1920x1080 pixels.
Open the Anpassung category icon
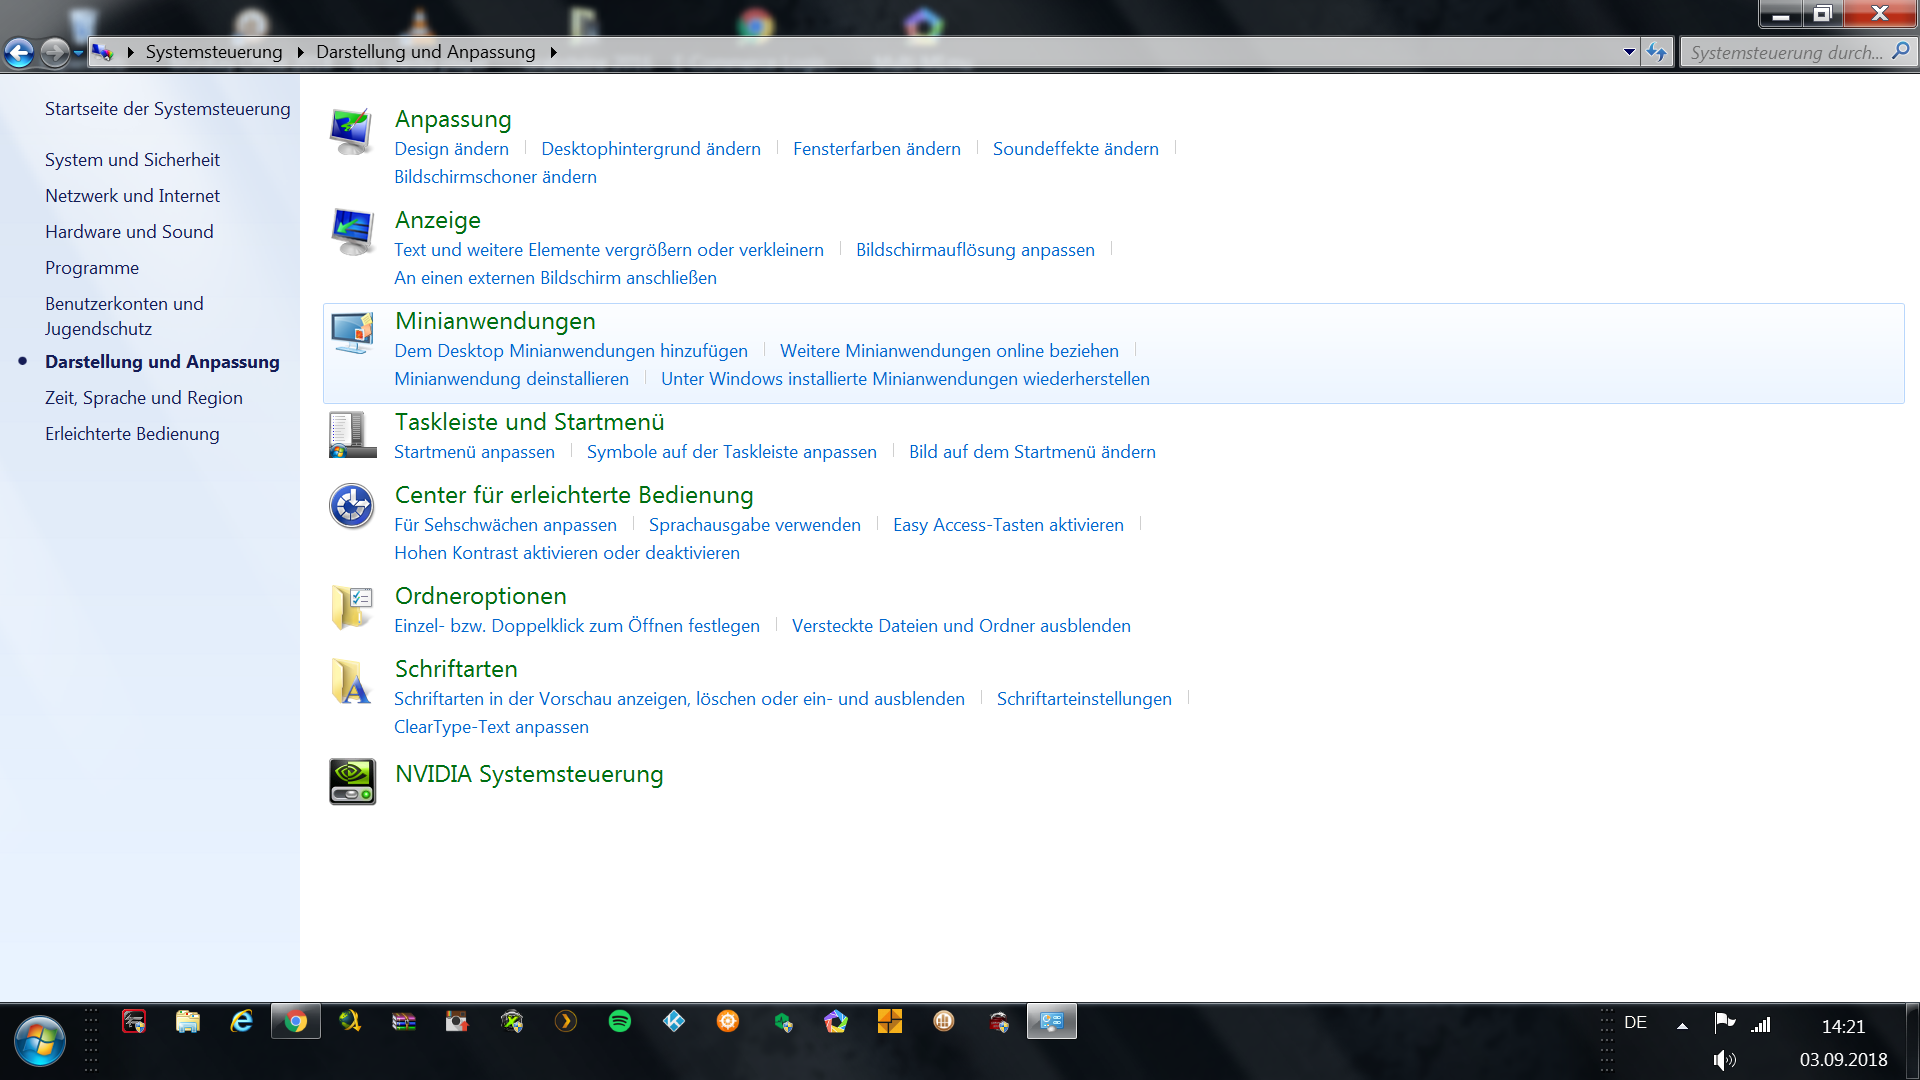(x=352, y=131)
